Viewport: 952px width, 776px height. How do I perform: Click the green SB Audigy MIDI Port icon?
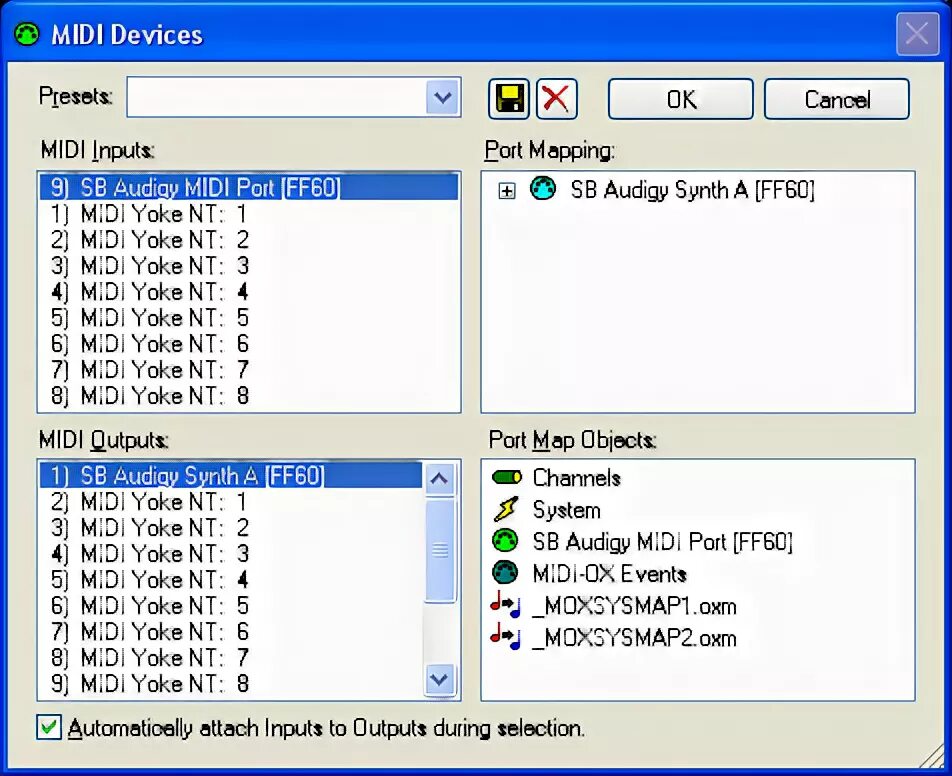click(505, 541)
